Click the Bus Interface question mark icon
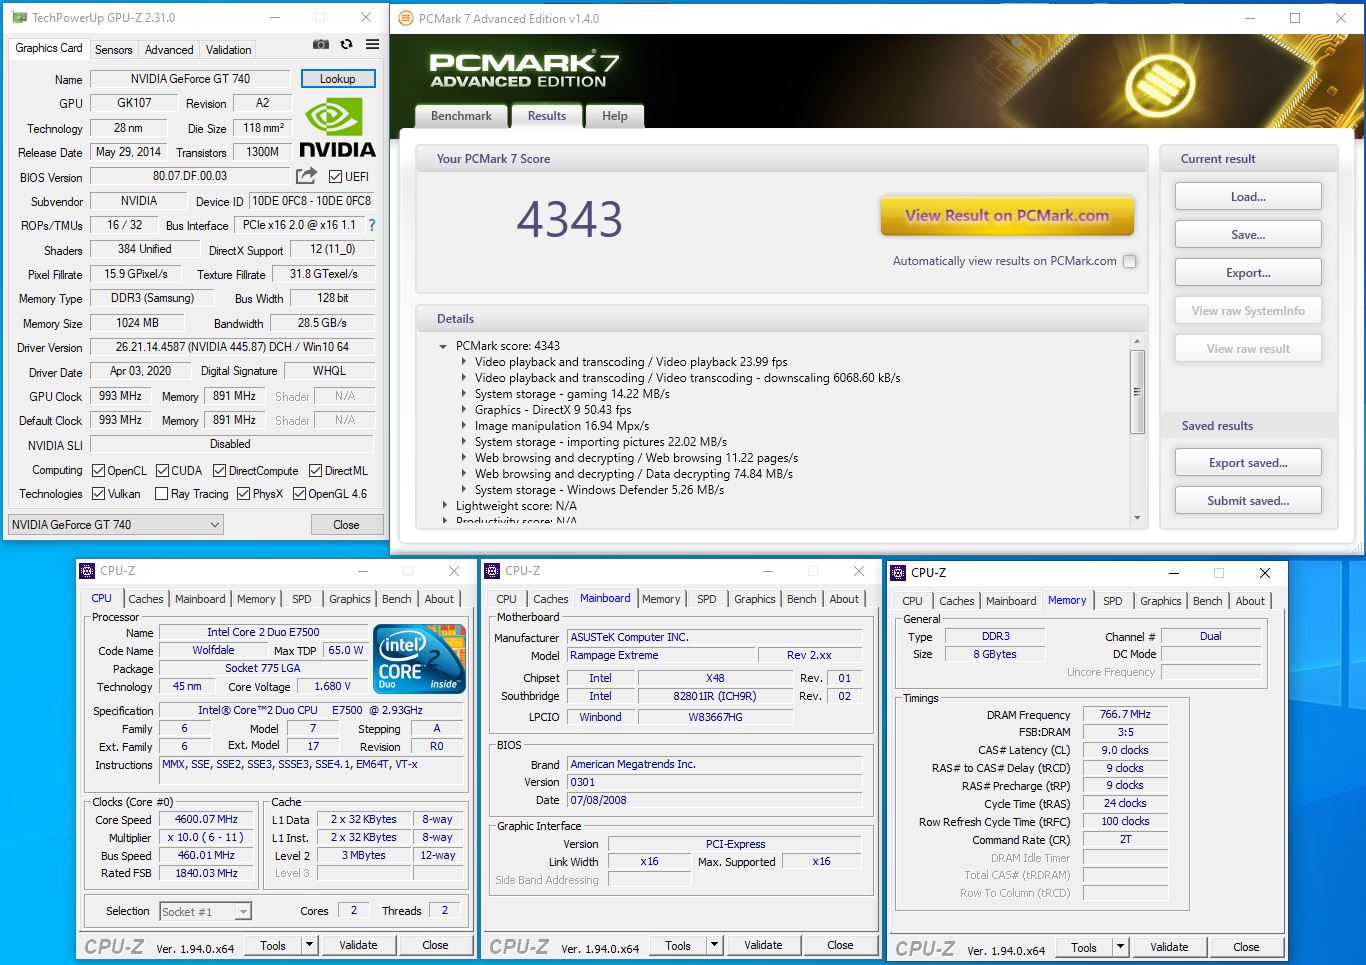 372,225
